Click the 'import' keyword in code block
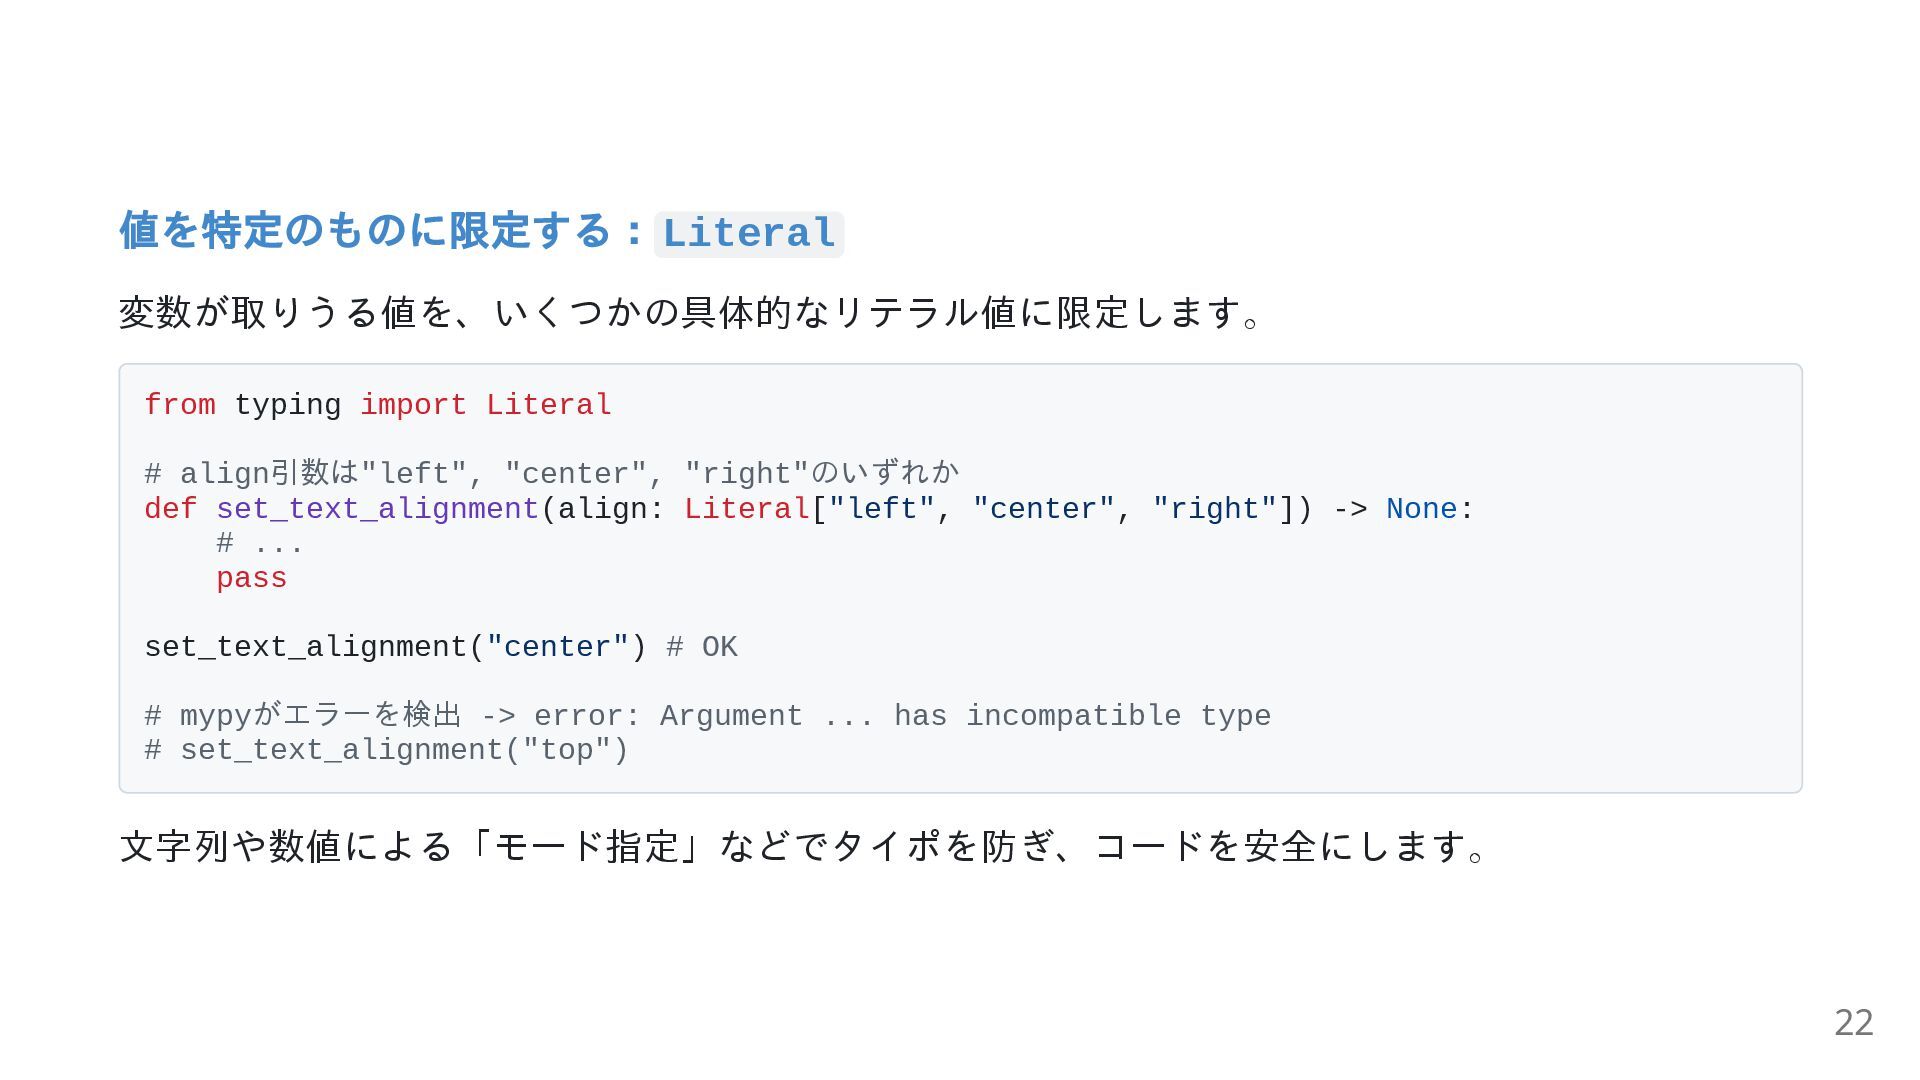The width and height of the screenshot is (1920, 1080). click(x=413, y=405)
